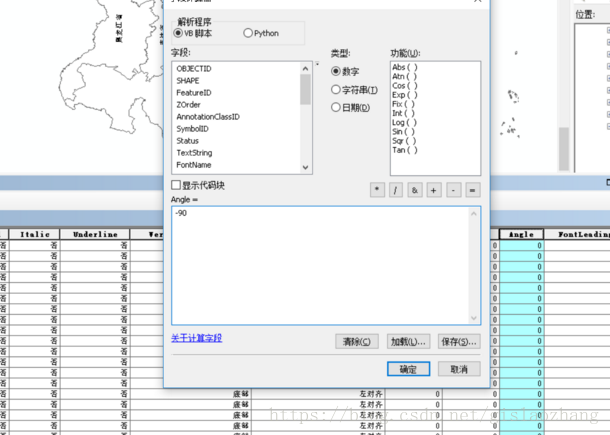Select the Sqr ( ) function
The height and width of the screenshot is (435, 610).
[404, 141]
